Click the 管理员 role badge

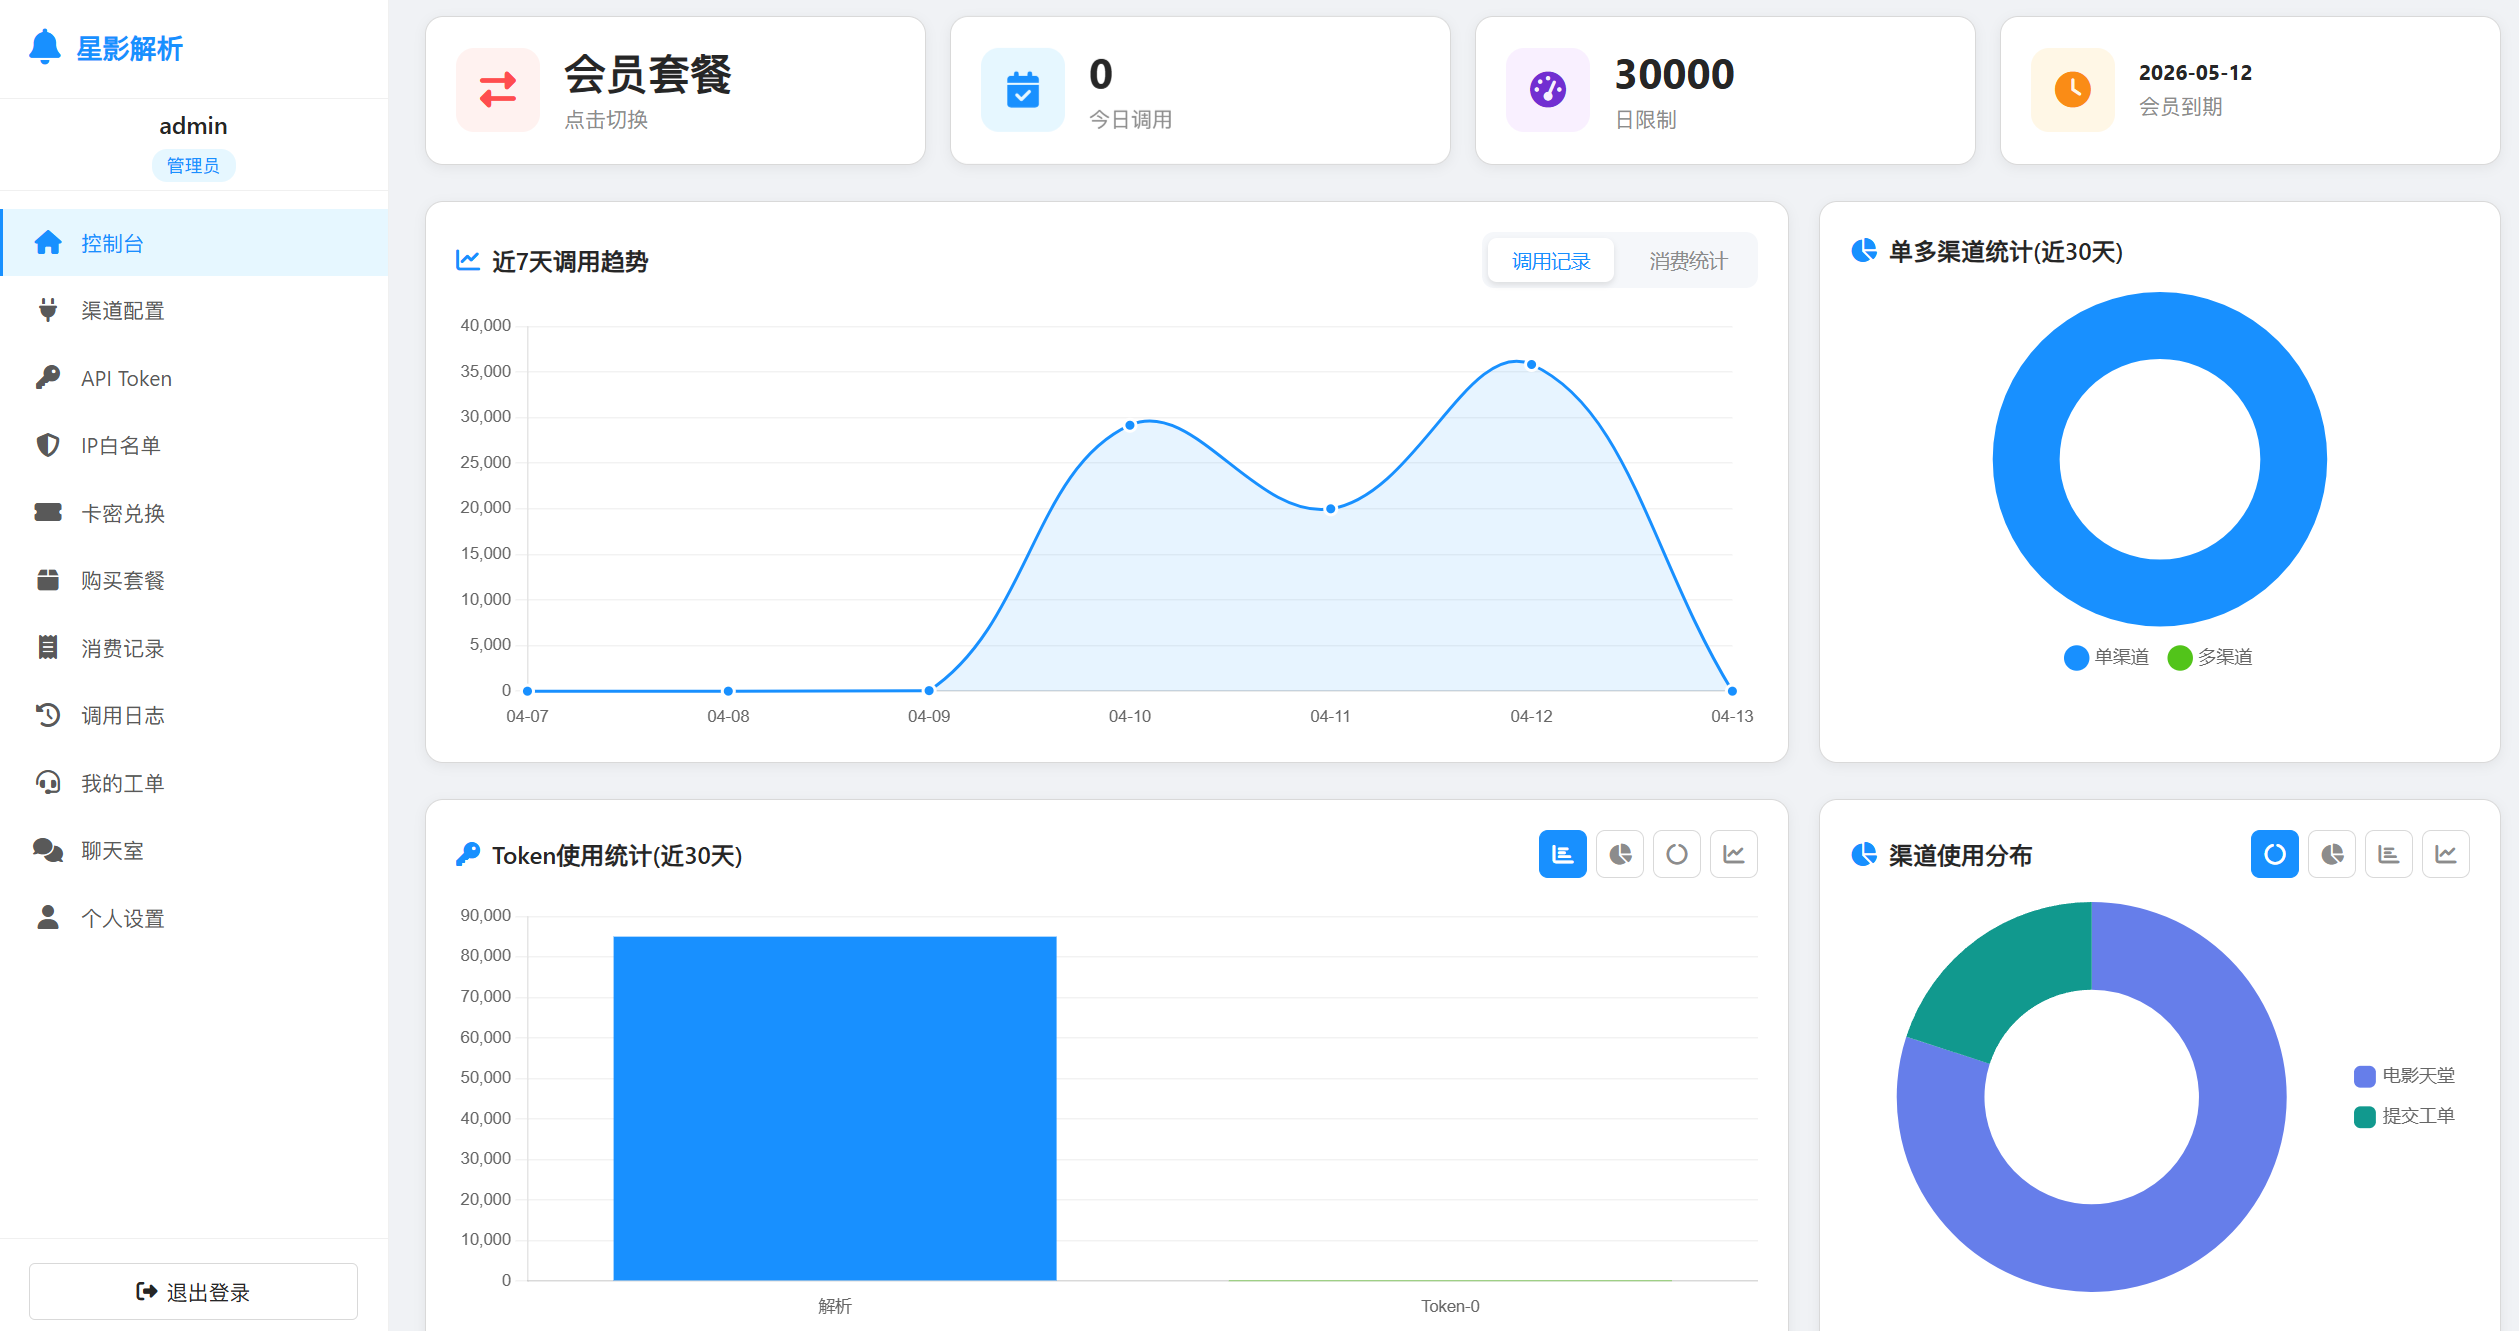click(x=193, y=165)
